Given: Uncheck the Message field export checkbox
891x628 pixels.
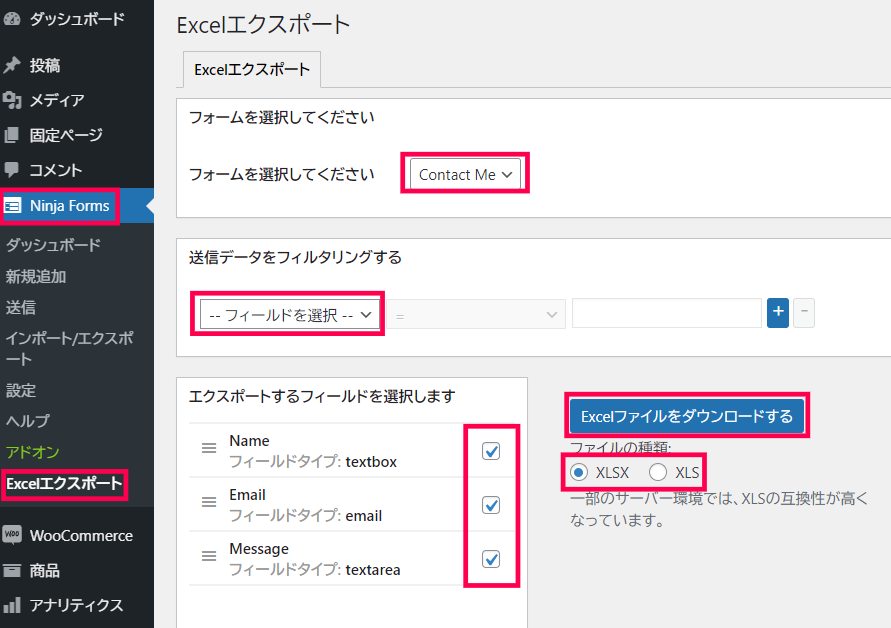Looking at the screenshot, I should (491, 559).
